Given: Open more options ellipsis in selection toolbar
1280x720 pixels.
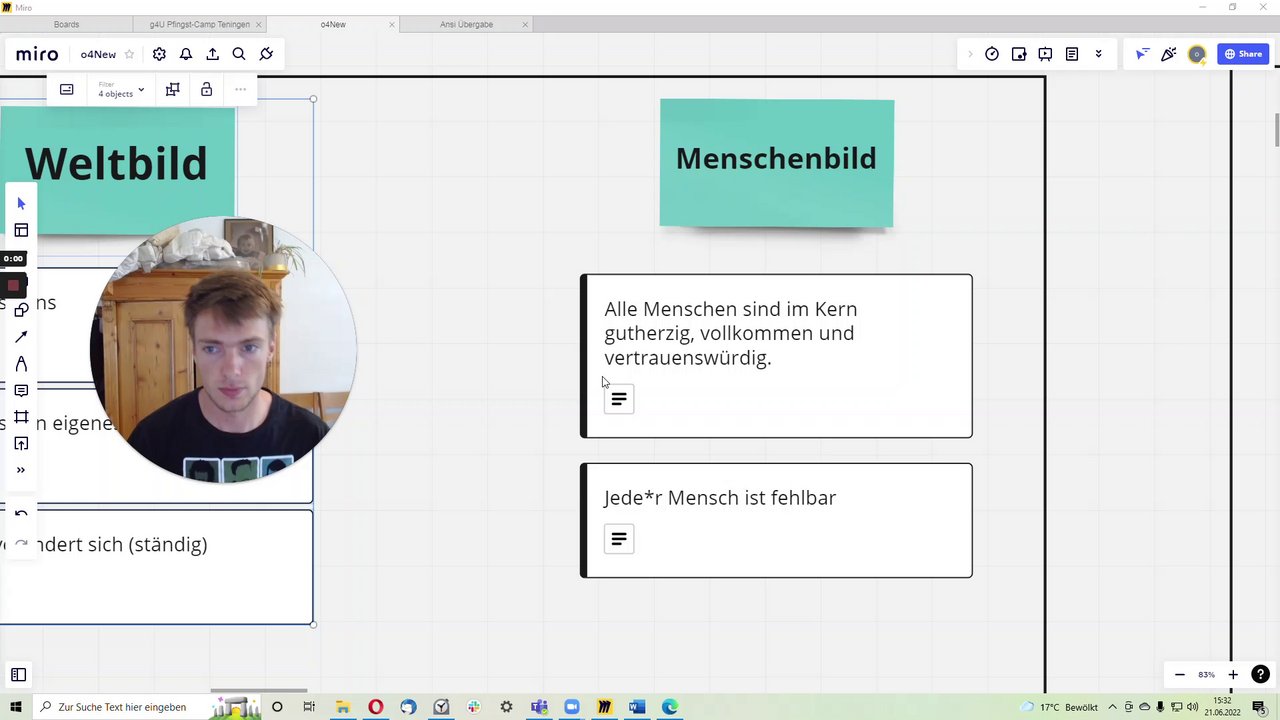Looking at the screenshot, I should tap(240, 90).
